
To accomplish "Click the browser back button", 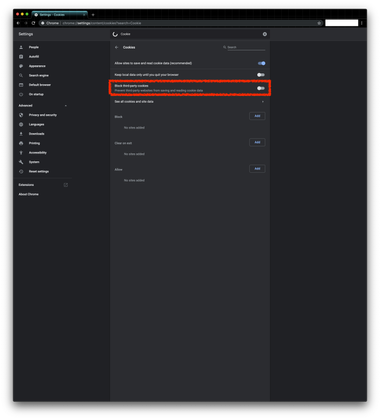I will 18,23.
